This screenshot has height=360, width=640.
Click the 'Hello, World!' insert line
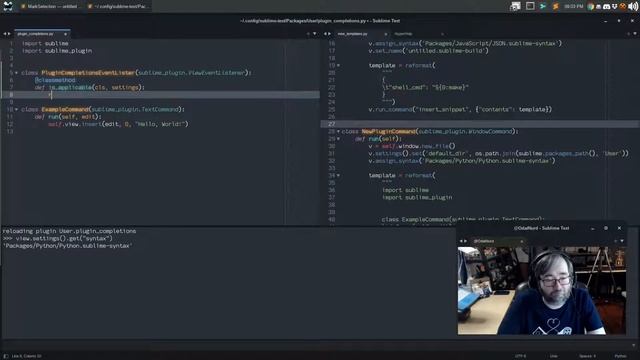pos(118,124)
